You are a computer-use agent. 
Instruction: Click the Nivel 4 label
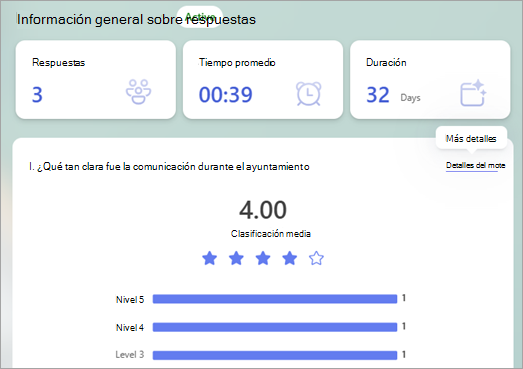[130, 328]
